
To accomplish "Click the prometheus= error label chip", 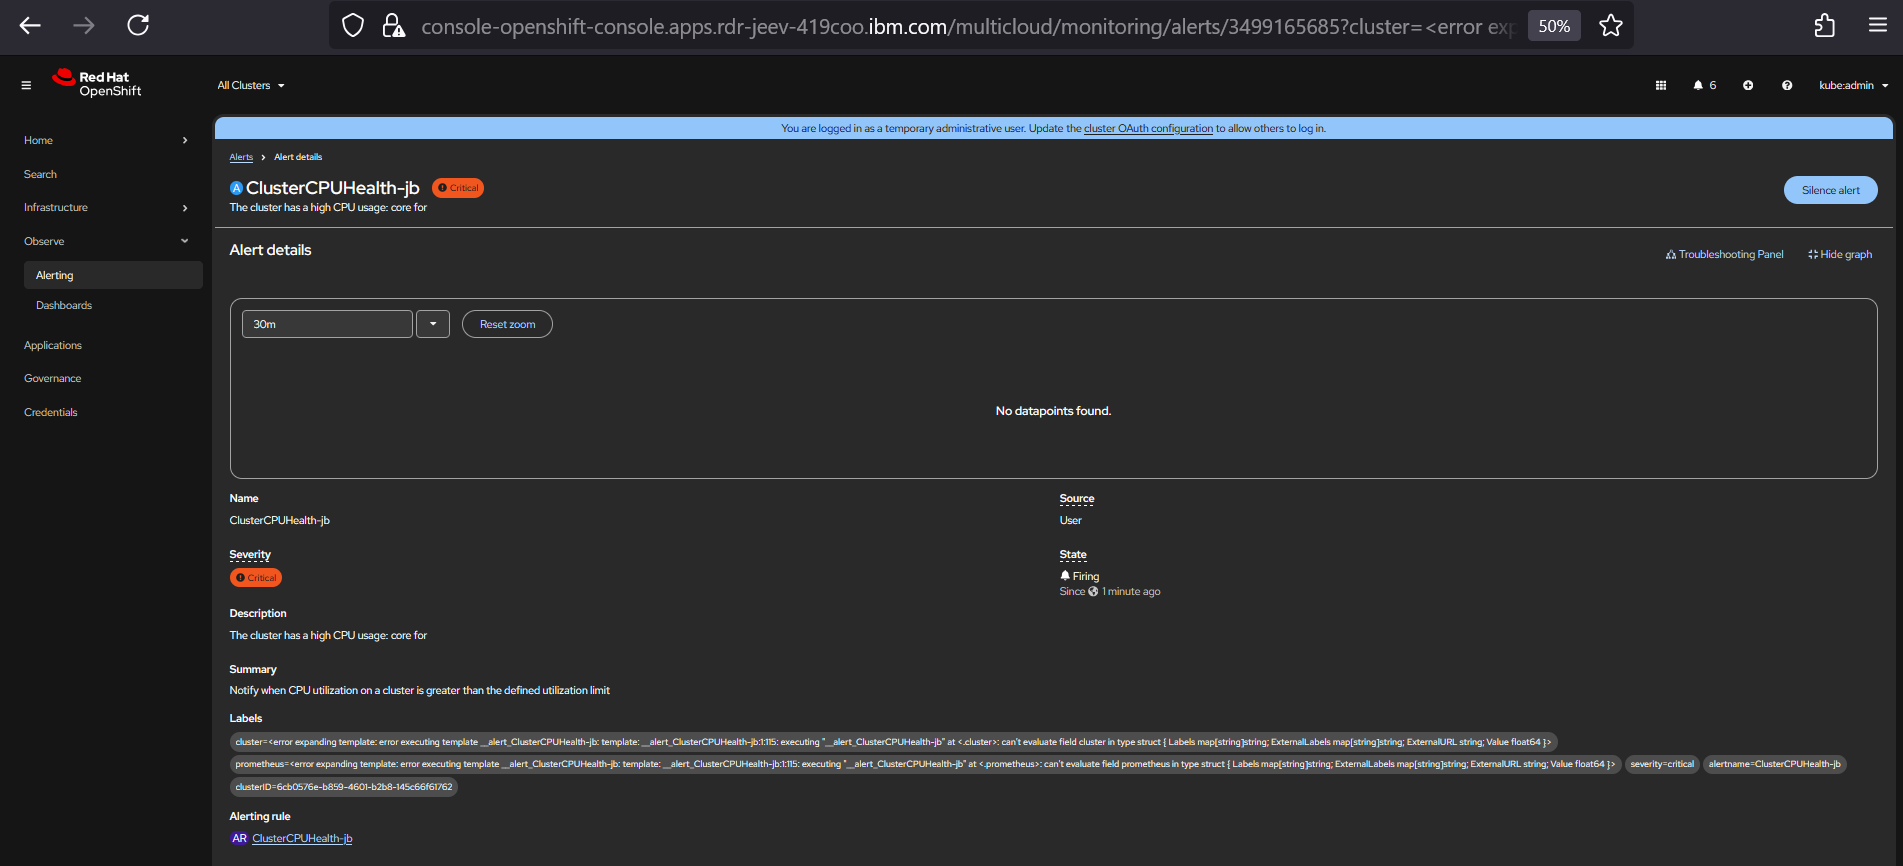I will (925, 764).
